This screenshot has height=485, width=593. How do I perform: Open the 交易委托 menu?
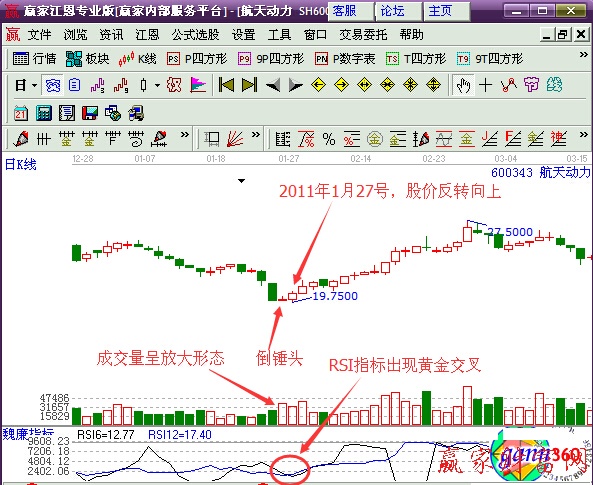[363, 35]
